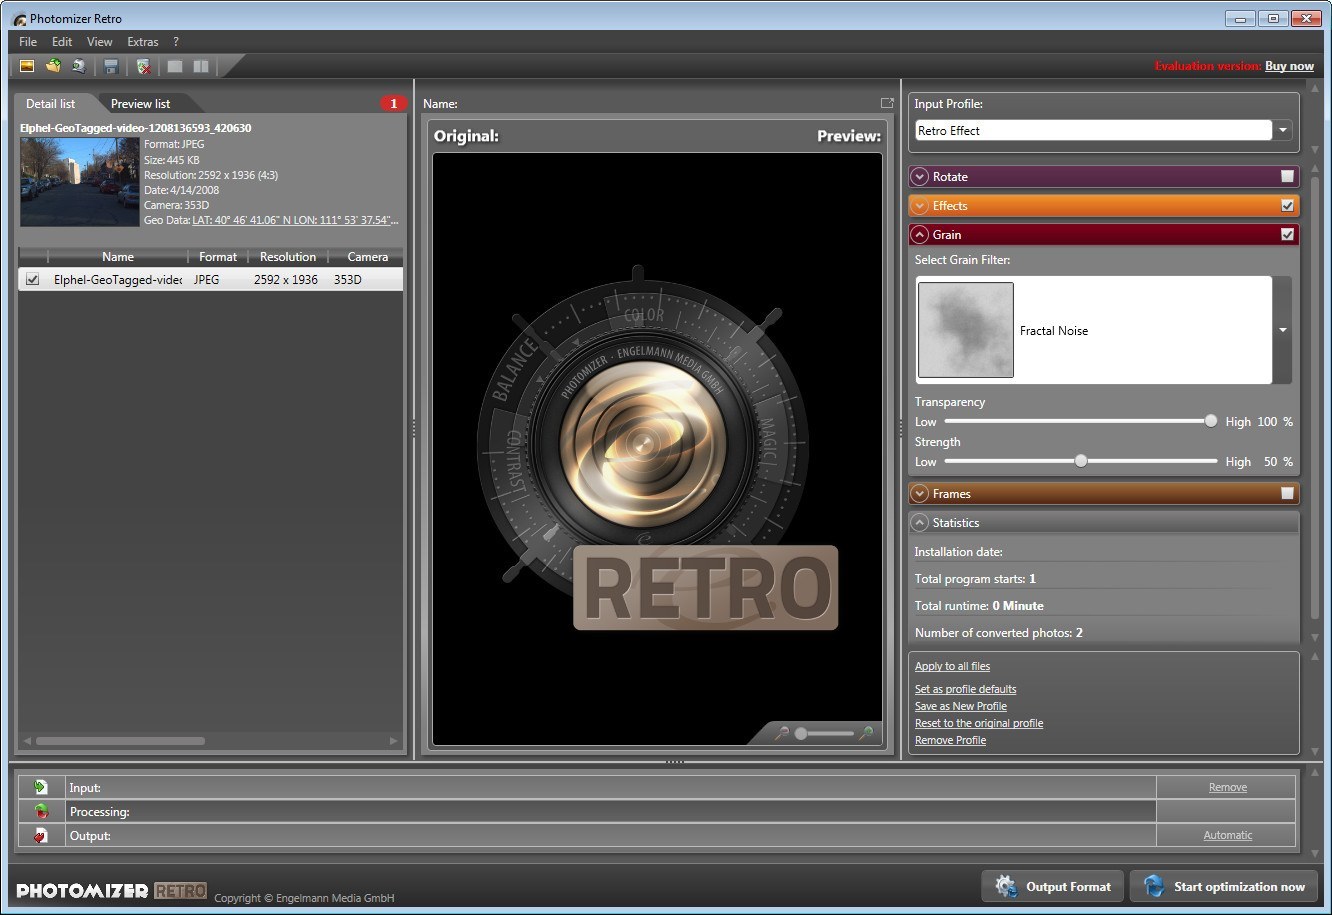
Task: Click the zoom out magnifier icon
Action: coord(783,733)
